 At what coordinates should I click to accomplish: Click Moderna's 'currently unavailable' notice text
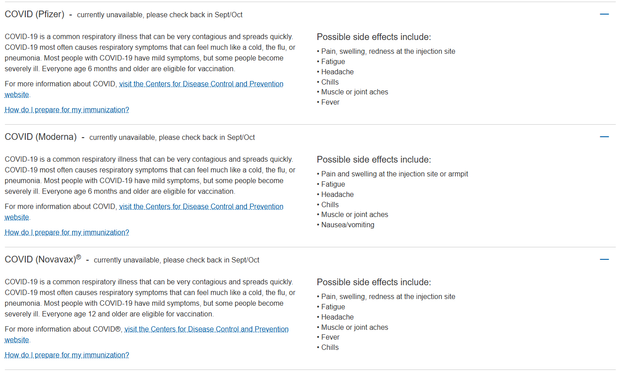pos(172,138)
